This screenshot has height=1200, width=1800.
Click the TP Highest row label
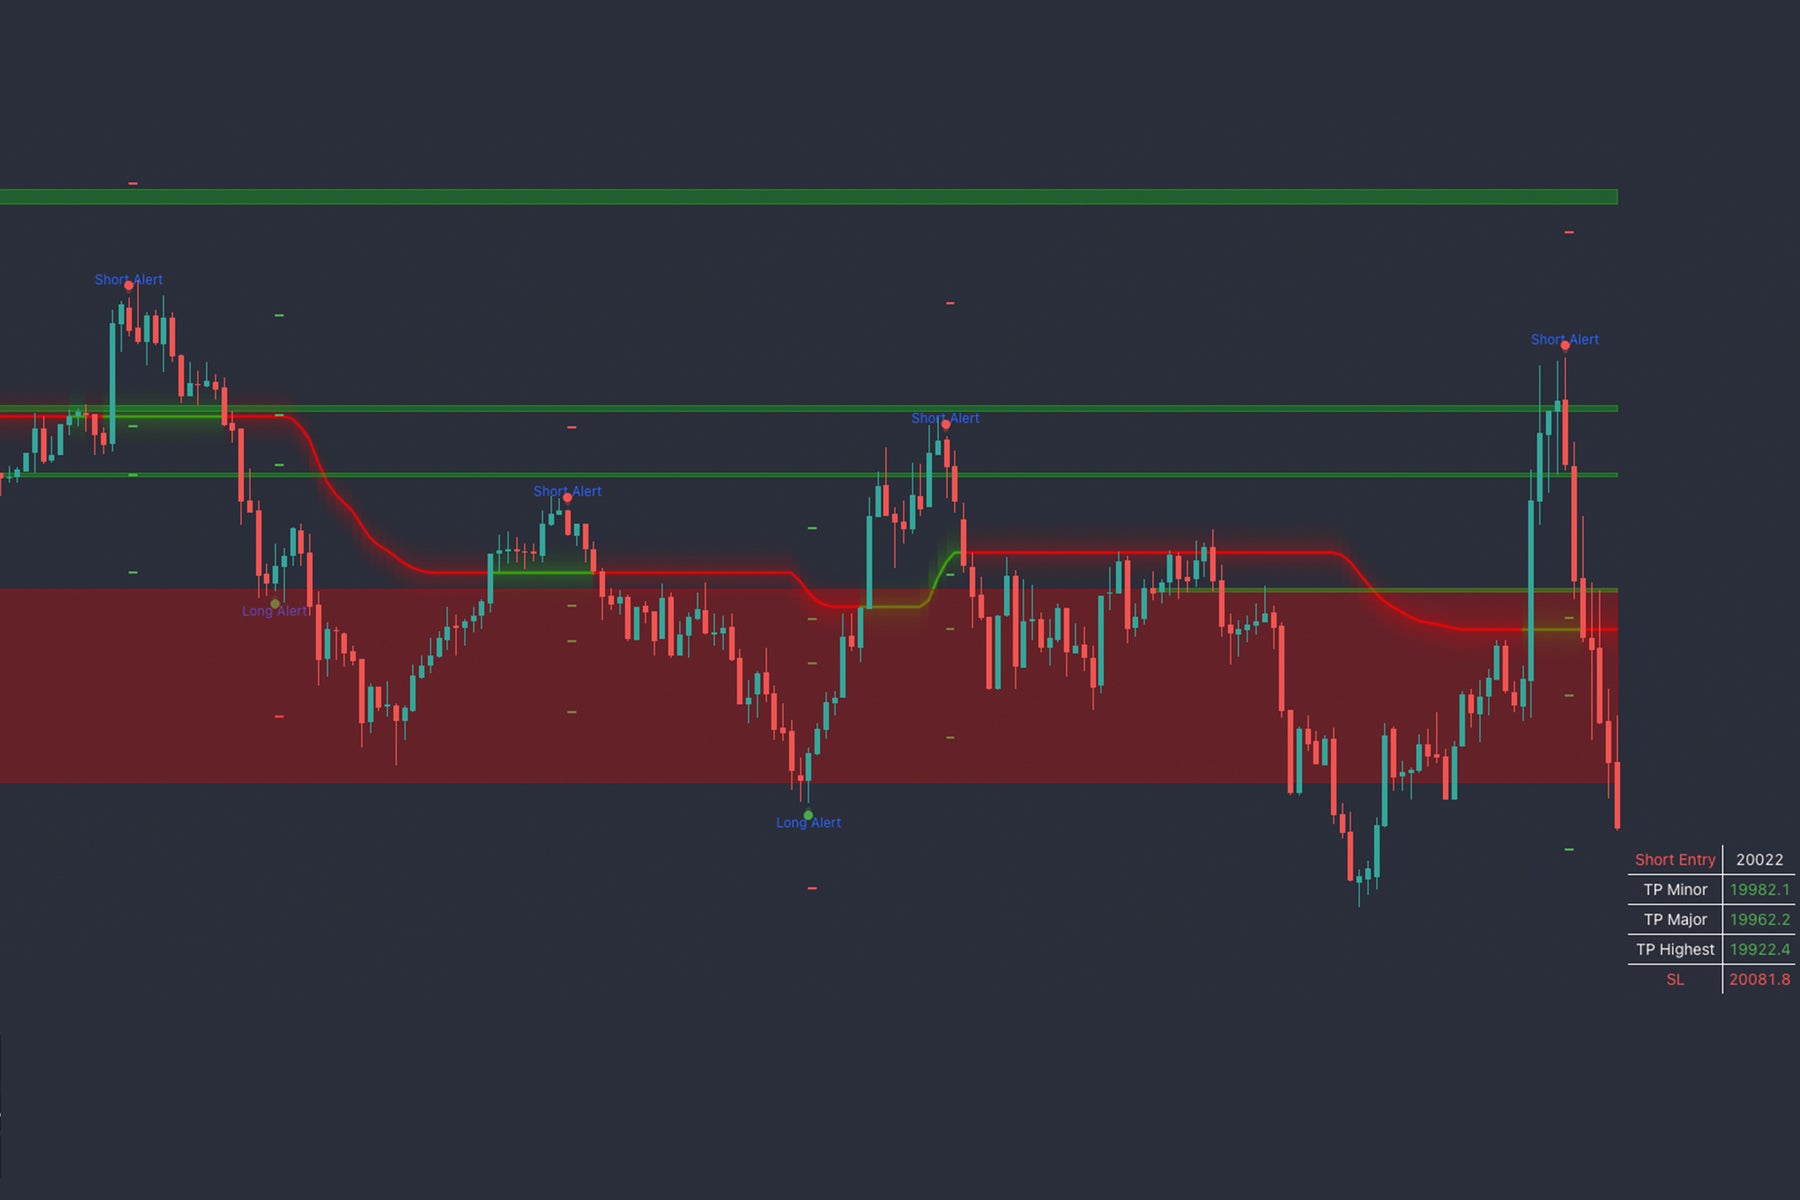(1675, 950)
